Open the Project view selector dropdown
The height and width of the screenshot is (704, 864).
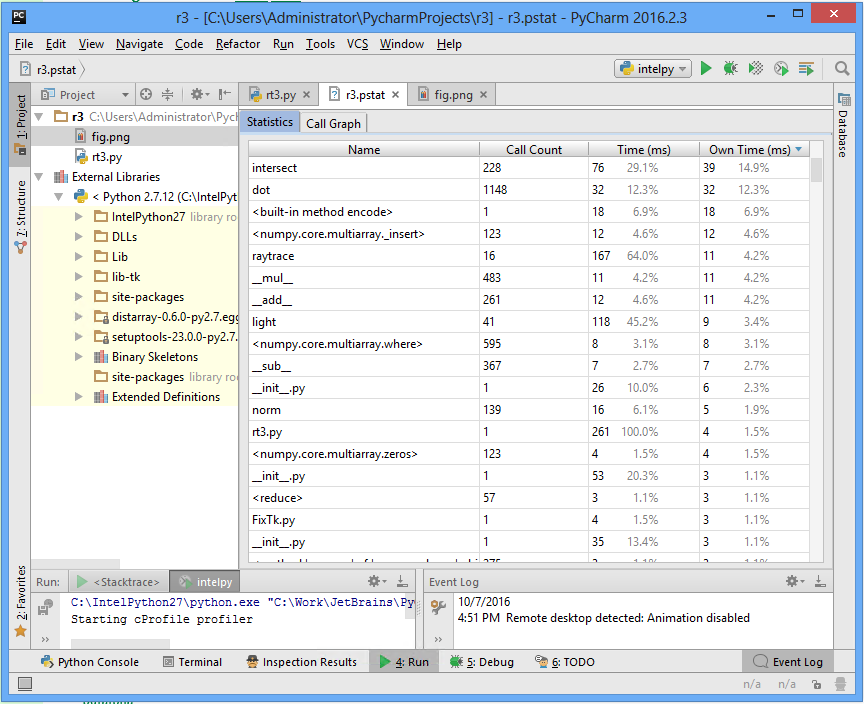pos(85,95)
